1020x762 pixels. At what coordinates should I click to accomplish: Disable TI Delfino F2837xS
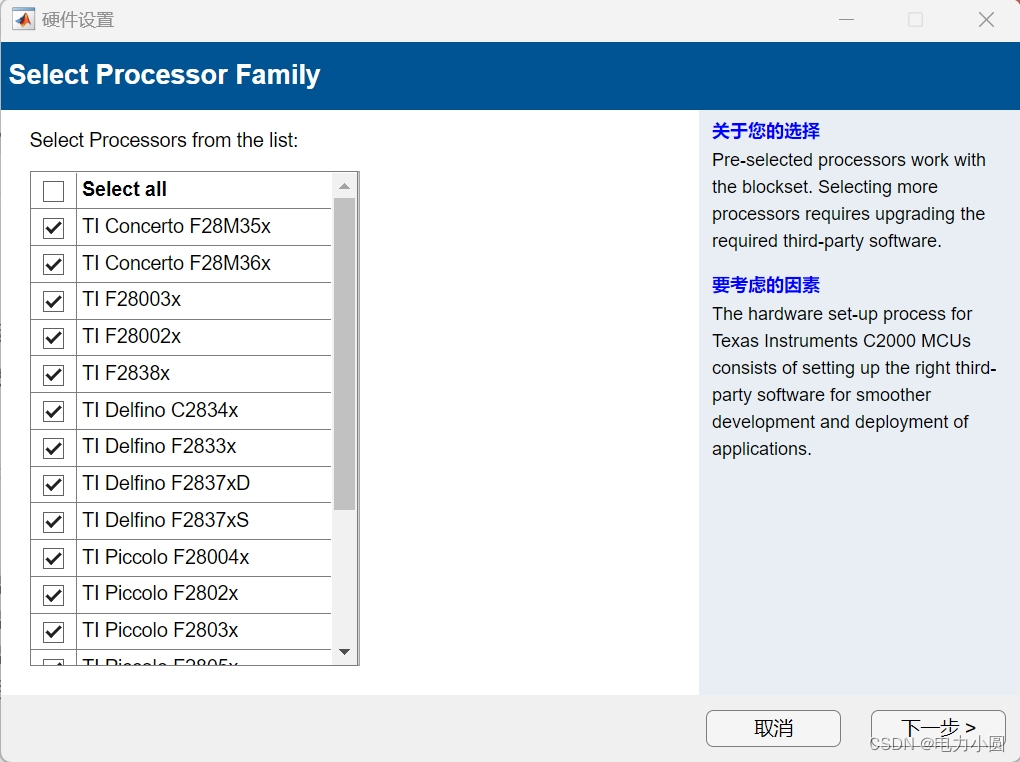coord(53,521)
